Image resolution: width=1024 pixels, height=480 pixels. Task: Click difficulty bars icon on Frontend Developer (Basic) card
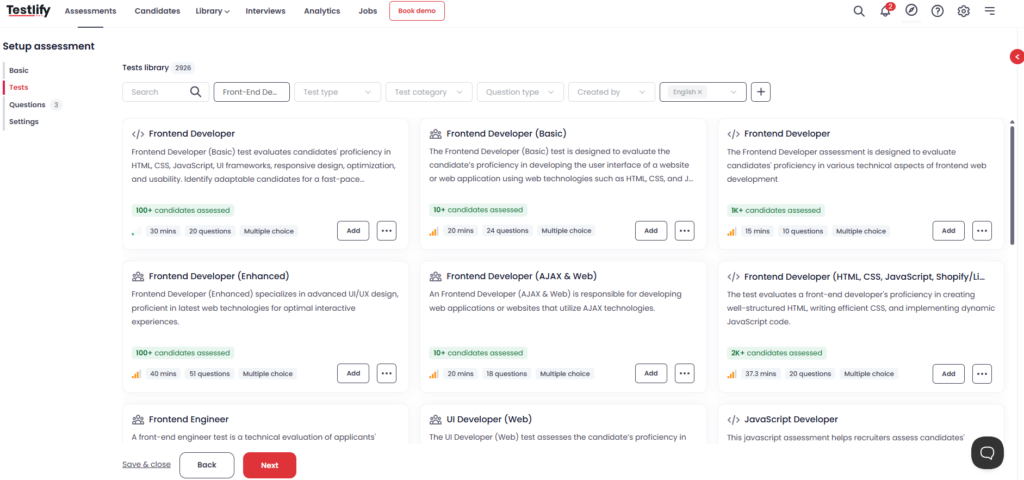point(434,231)
